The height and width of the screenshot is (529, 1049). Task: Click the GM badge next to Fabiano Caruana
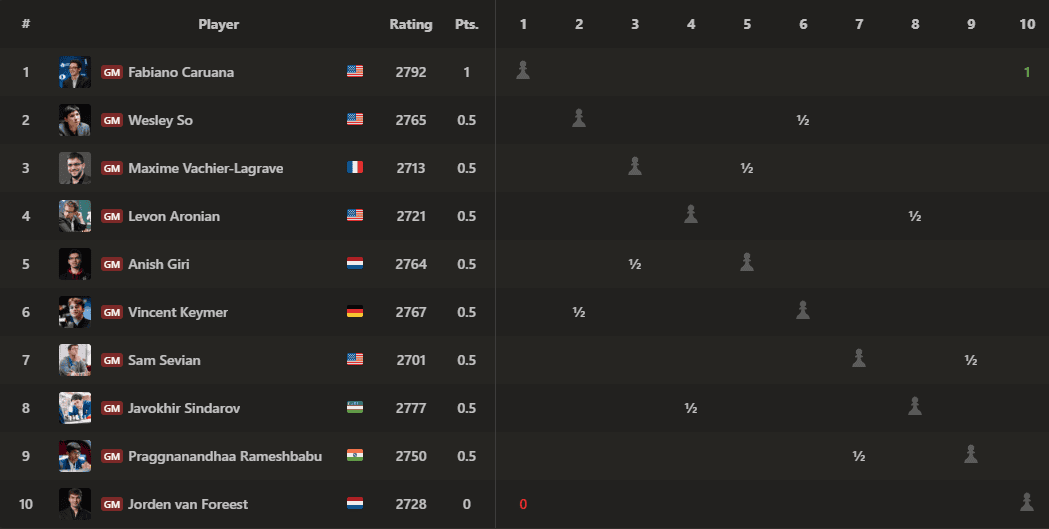[112, 72]
